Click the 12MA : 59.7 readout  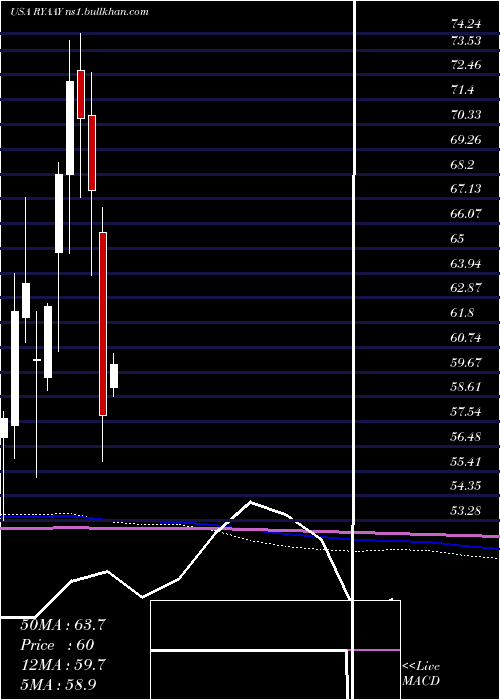(63, 664)
